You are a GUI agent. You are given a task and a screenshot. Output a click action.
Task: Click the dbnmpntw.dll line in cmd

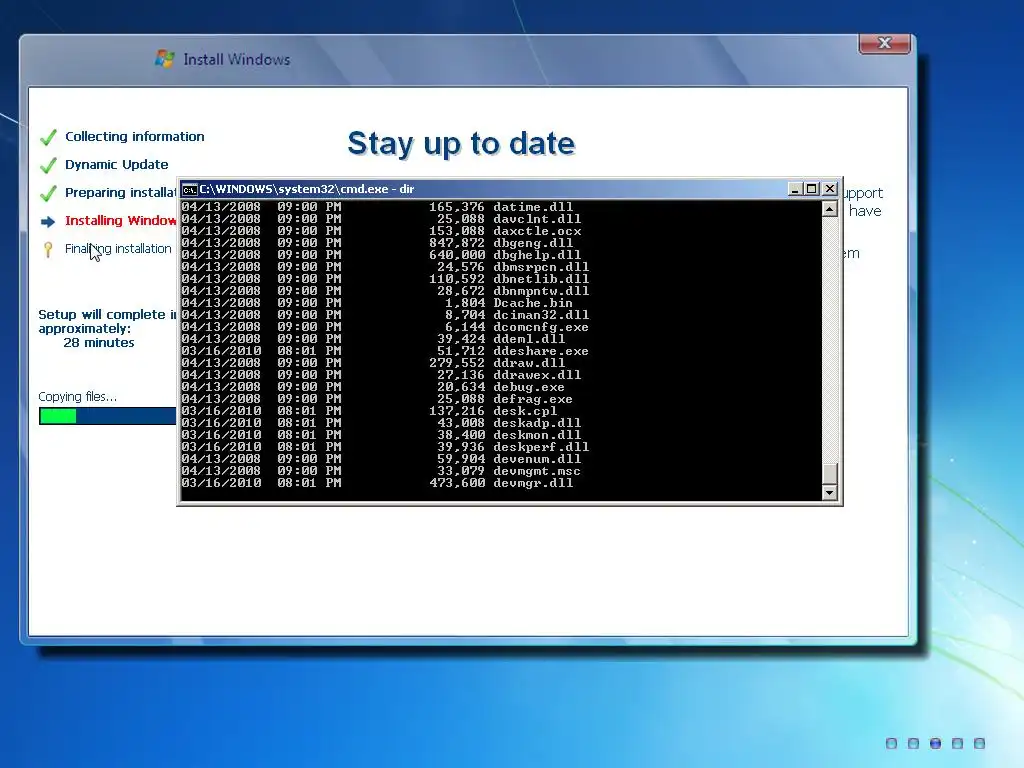(x=385, y=291)
